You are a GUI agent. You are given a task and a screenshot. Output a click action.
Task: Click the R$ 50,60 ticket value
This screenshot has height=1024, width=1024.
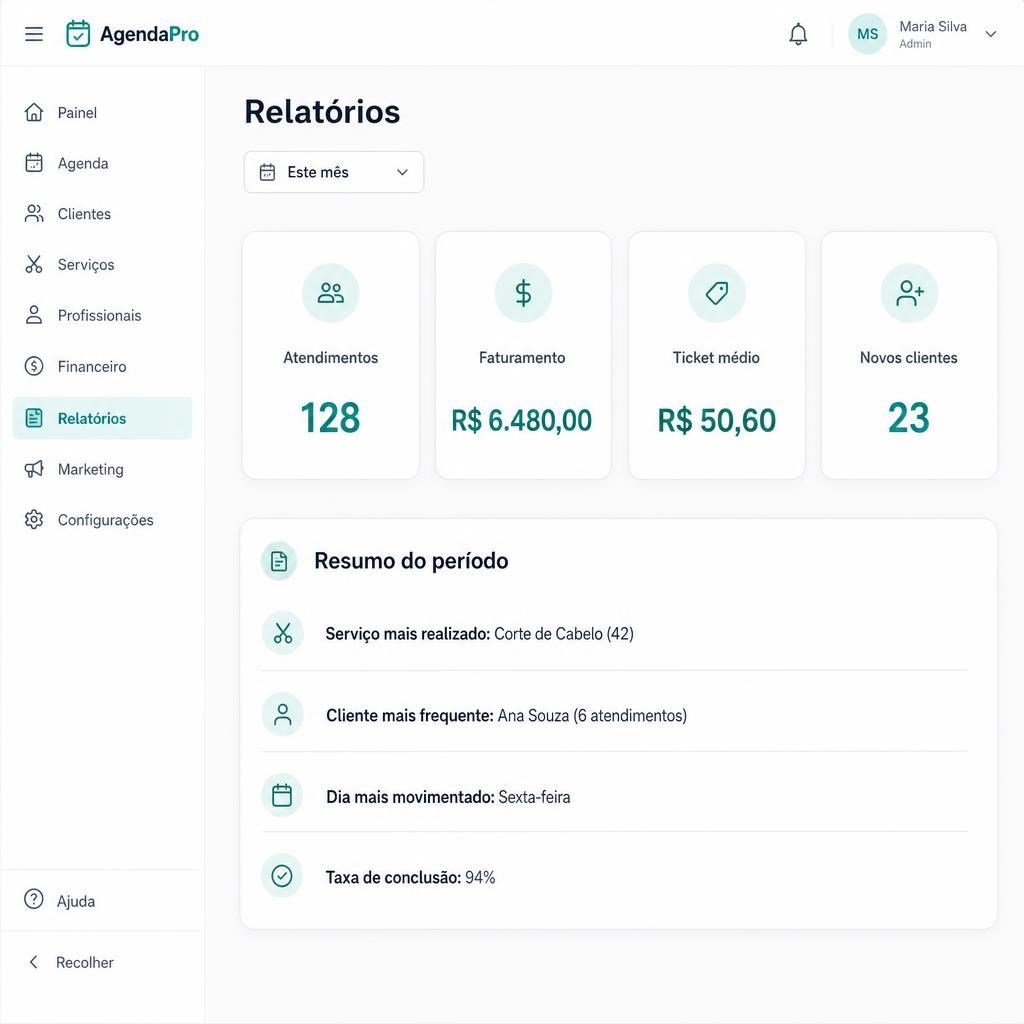(x=716, y=420)
